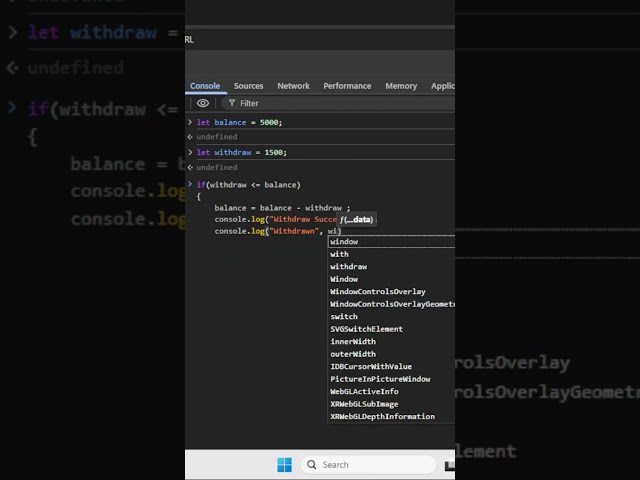Select 'XRWebGLSubImage' suggestion
640x480 pixels.
(x=391, y=404)
